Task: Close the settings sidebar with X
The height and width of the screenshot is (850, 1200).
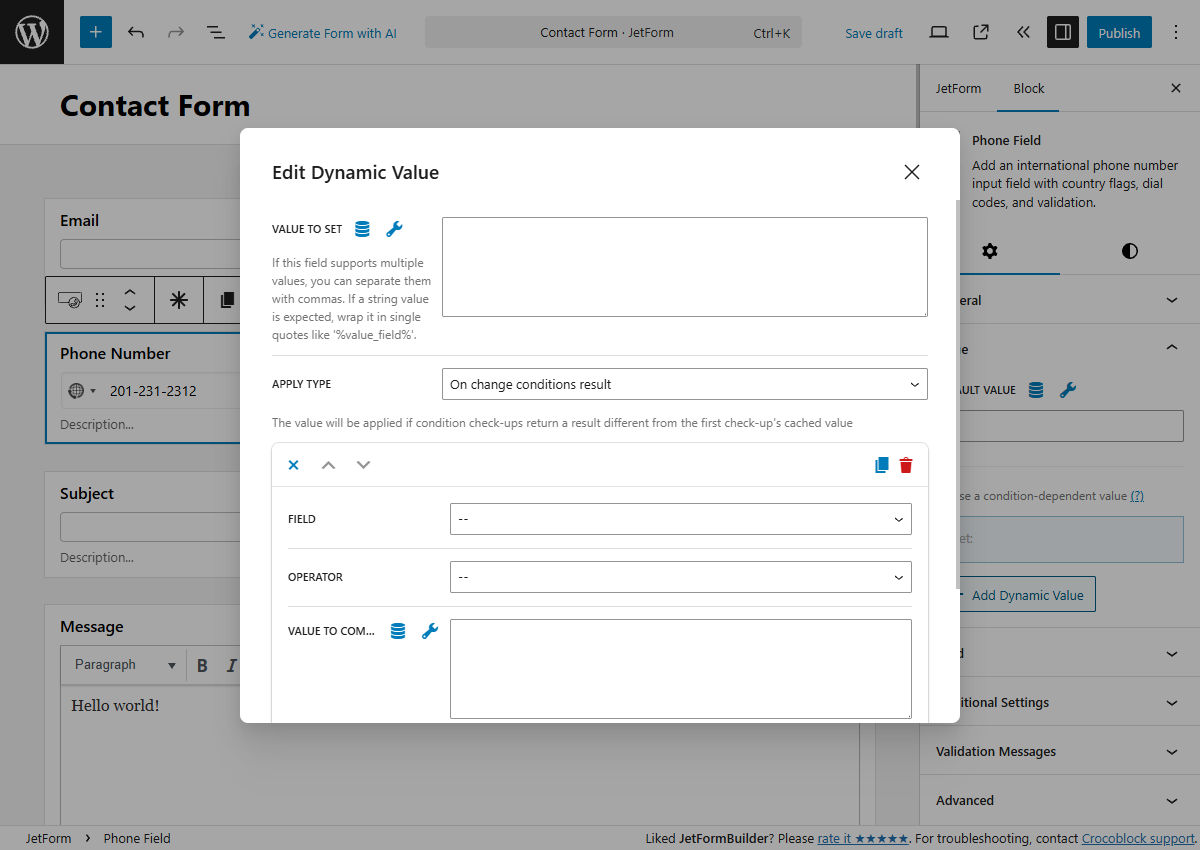Action: (x=1176, y=88)
